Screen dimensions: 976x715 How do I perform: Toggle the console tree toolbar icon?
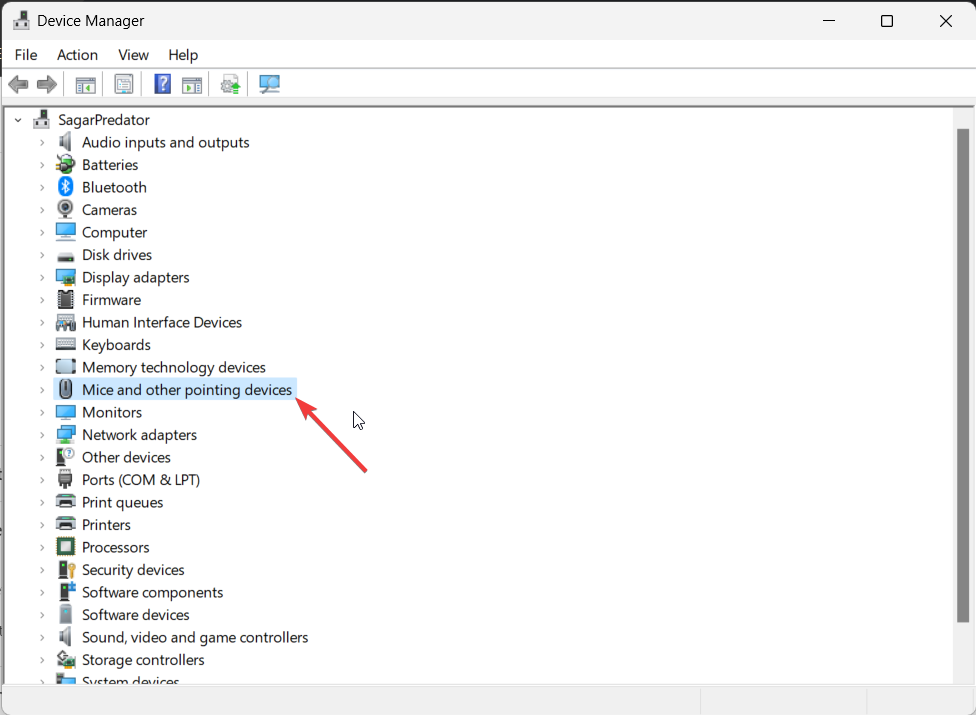pos(85,85)
